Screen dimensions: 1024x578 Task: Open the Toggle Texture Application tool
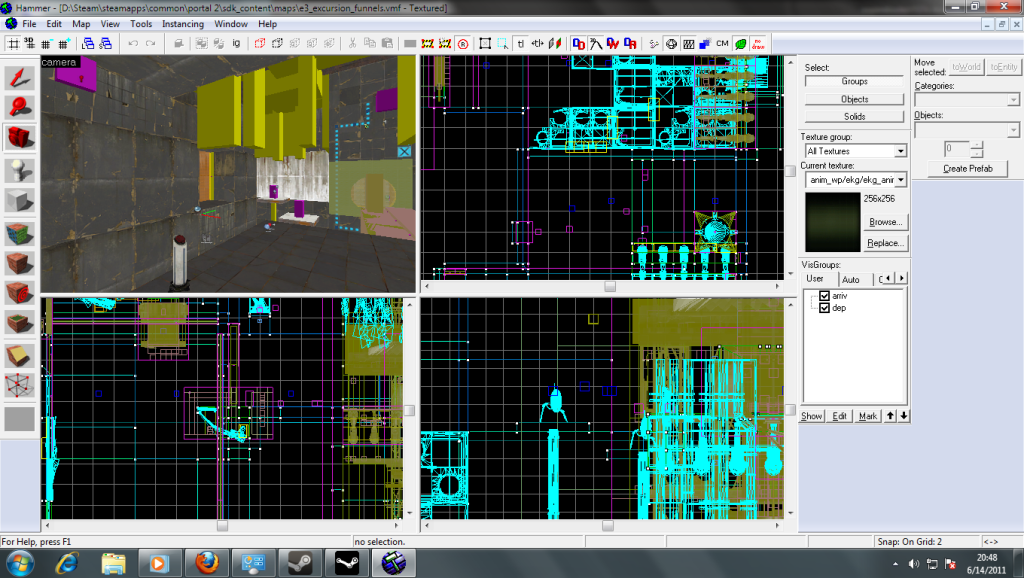[x=20, y=233]
